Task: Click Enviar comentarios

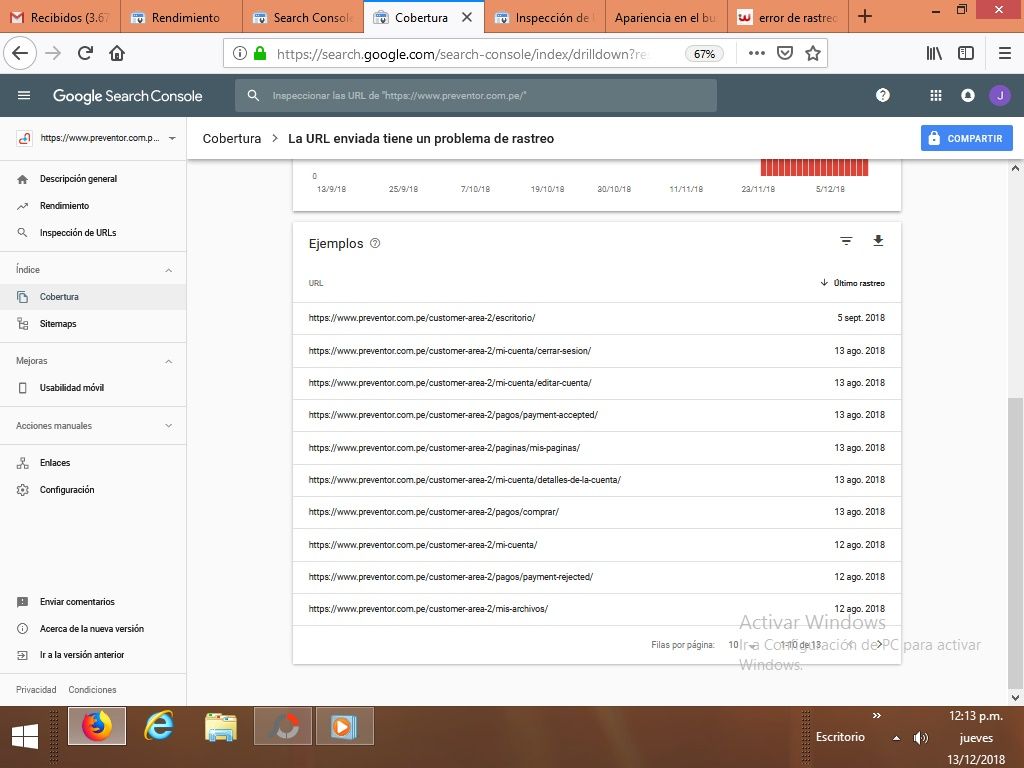Action: tap(93, 601)
